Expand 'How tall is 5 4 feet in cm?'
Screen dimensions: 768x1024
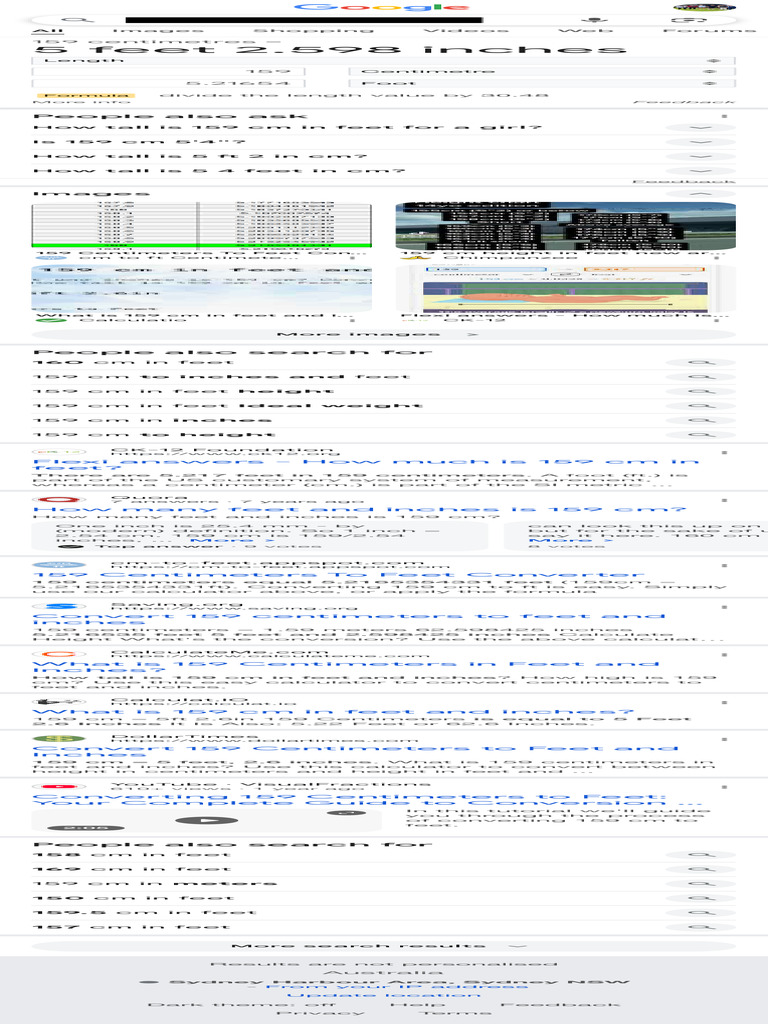(x=383, y=171)
